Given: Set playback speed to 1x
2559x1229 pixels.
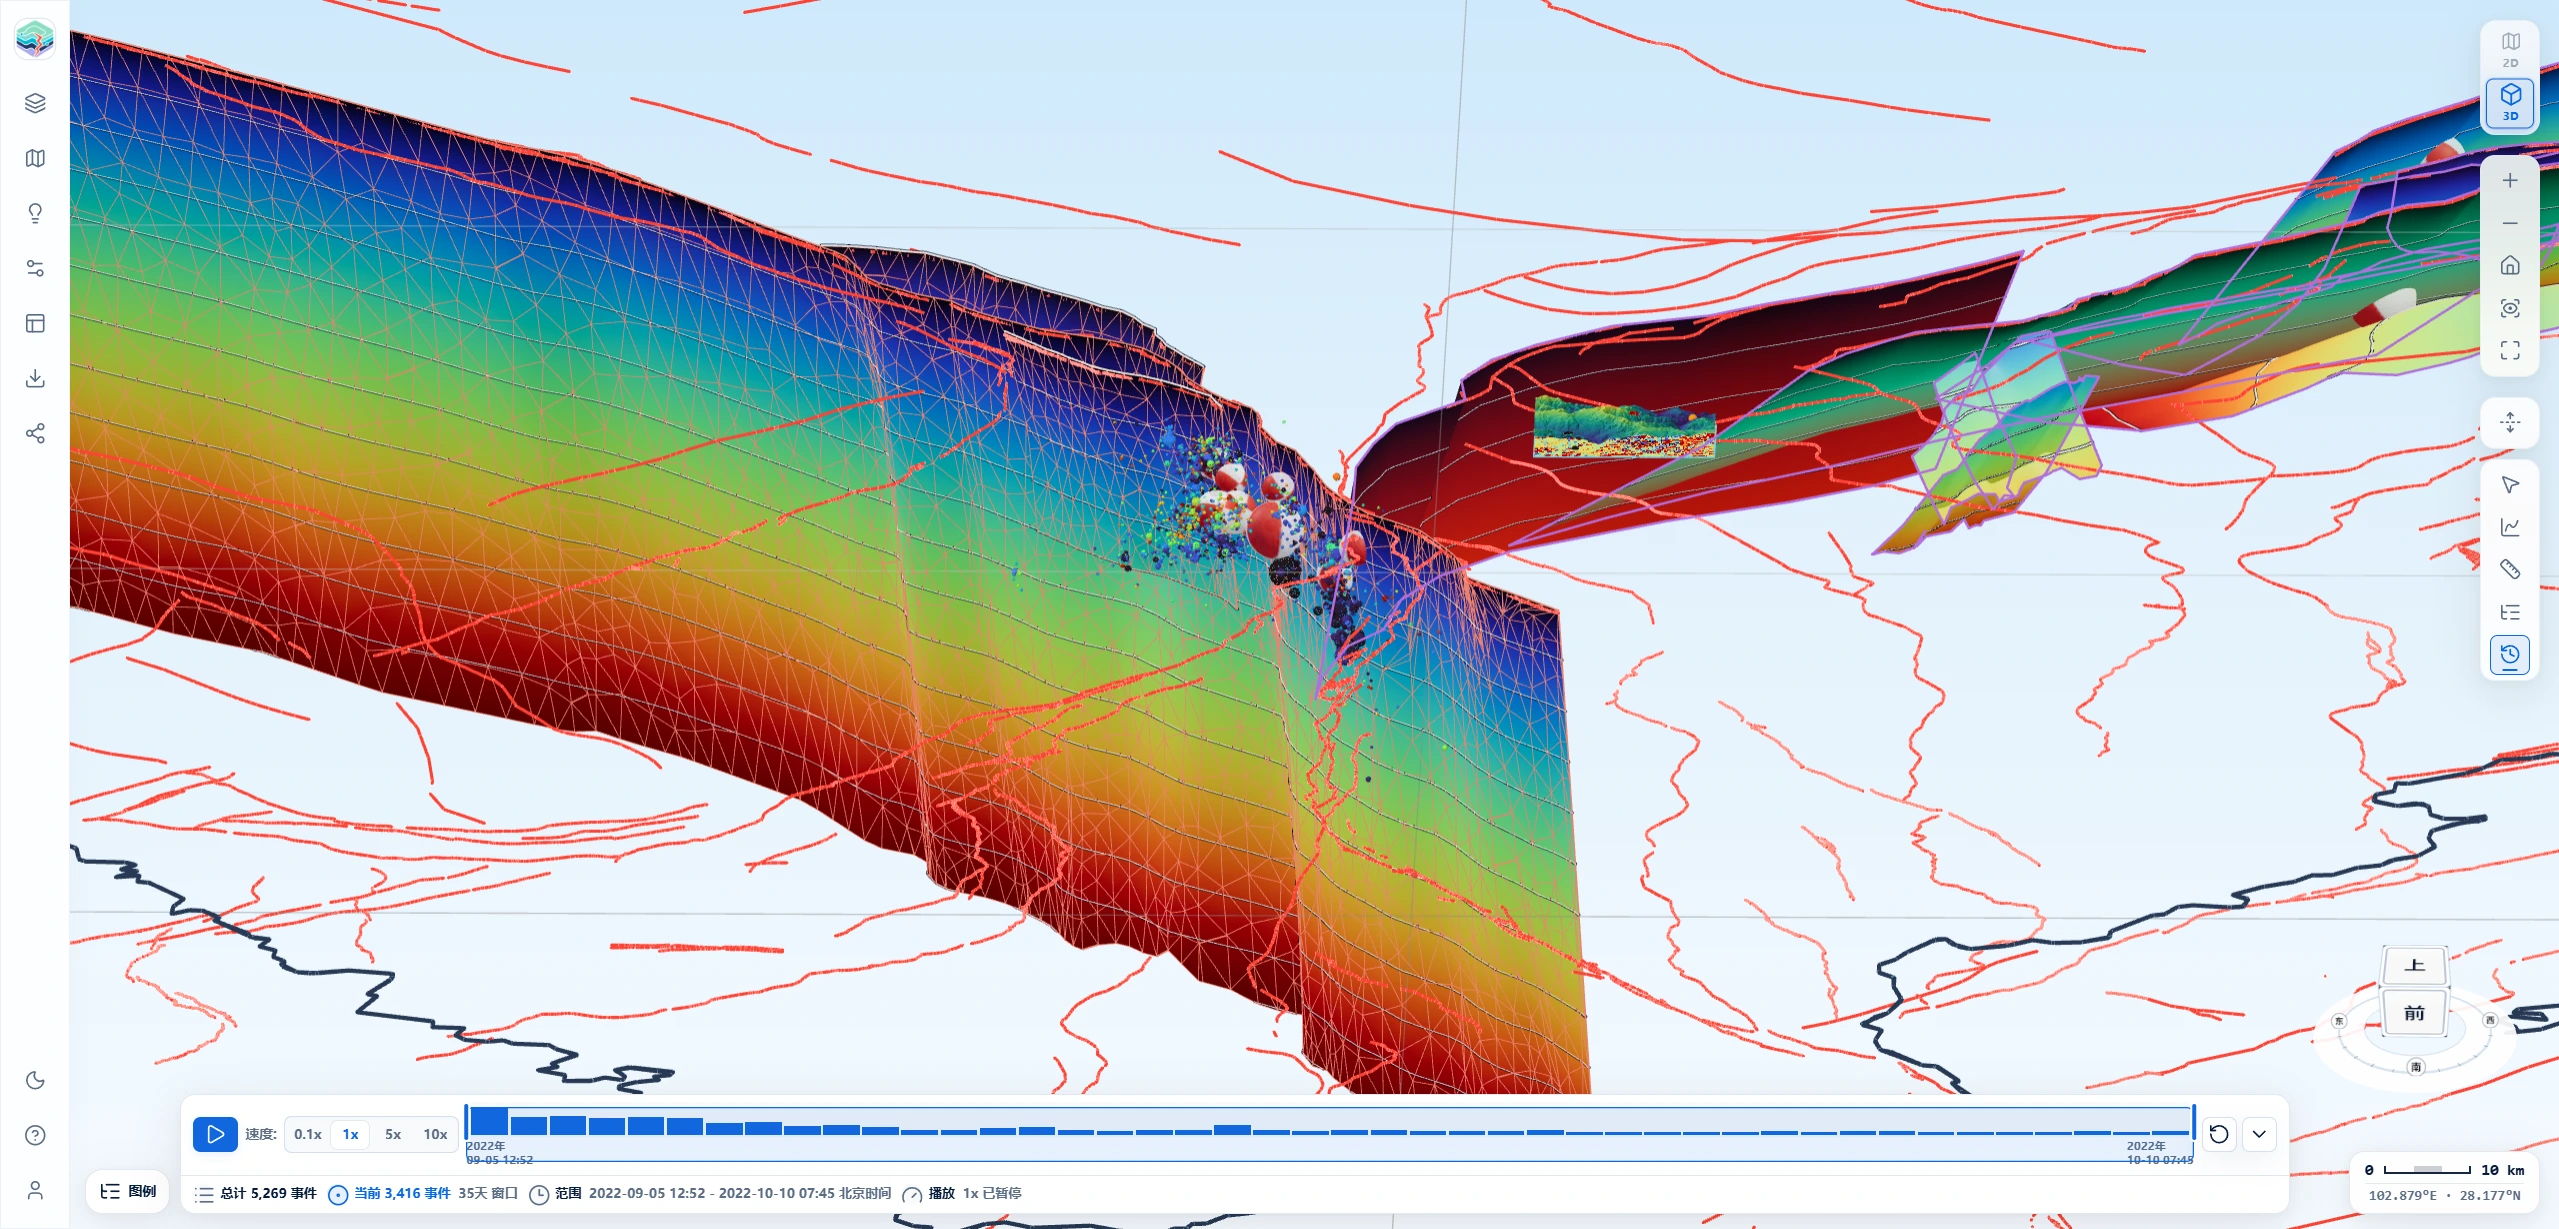Looking at the screenshot, I should click(350, 1134).
